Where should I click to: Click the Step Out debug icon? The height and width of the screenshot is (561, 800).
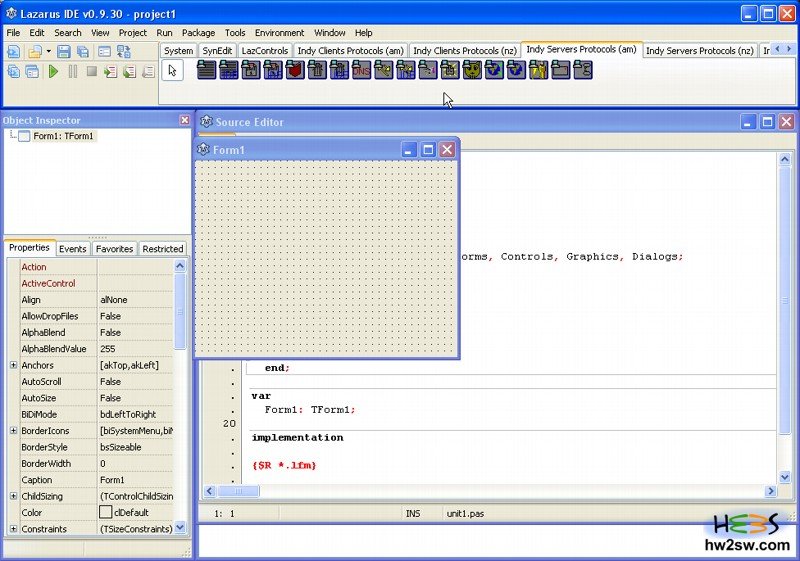click(x=148, y=71)
